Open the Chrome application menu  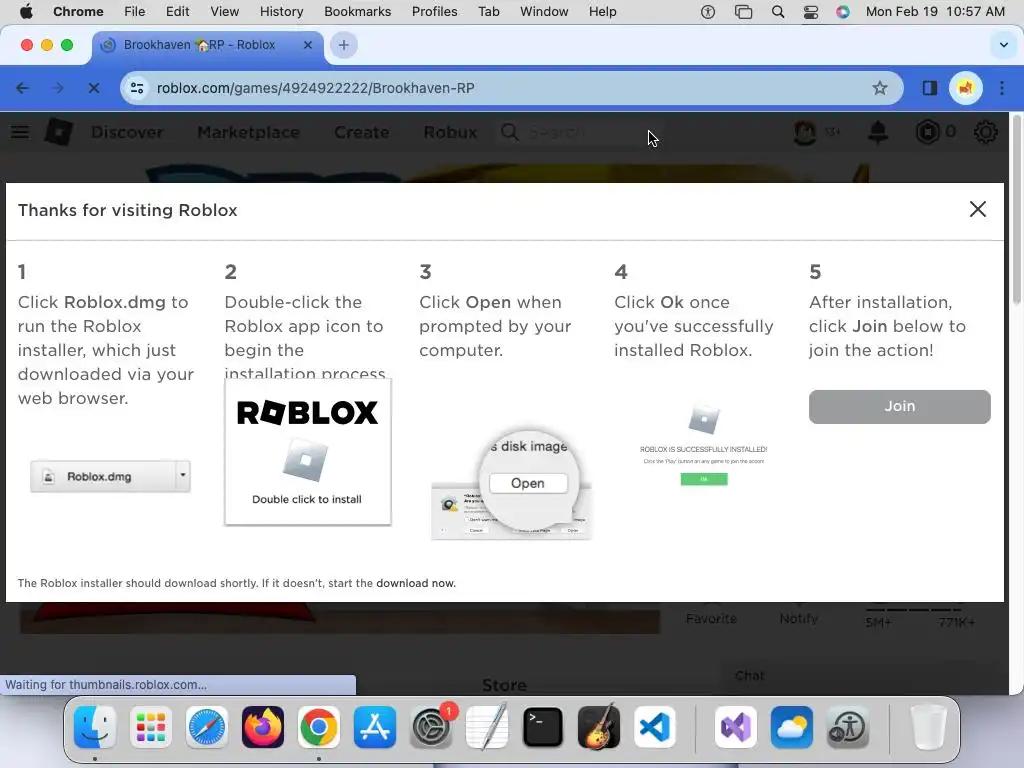click(78, 12)
